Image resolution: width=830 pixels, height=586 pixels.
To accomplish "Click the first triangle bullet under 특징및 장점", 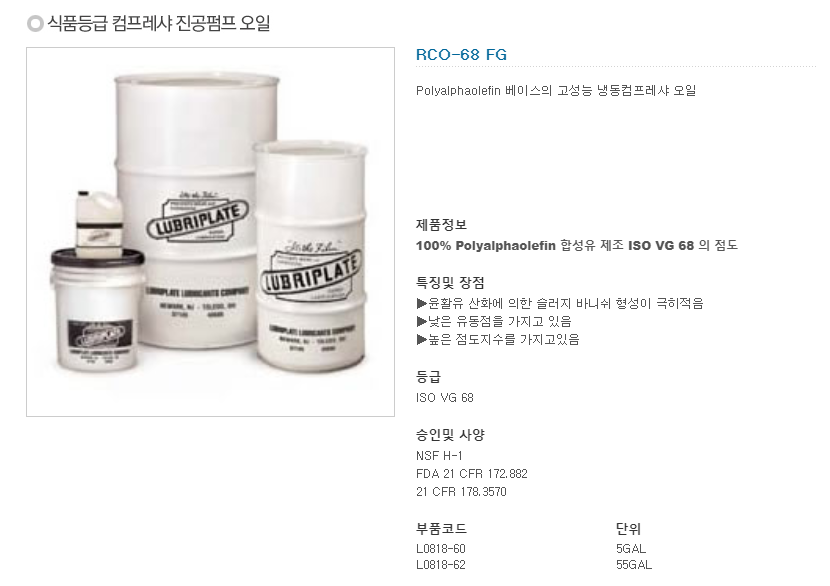I will [x=421, y=303].
